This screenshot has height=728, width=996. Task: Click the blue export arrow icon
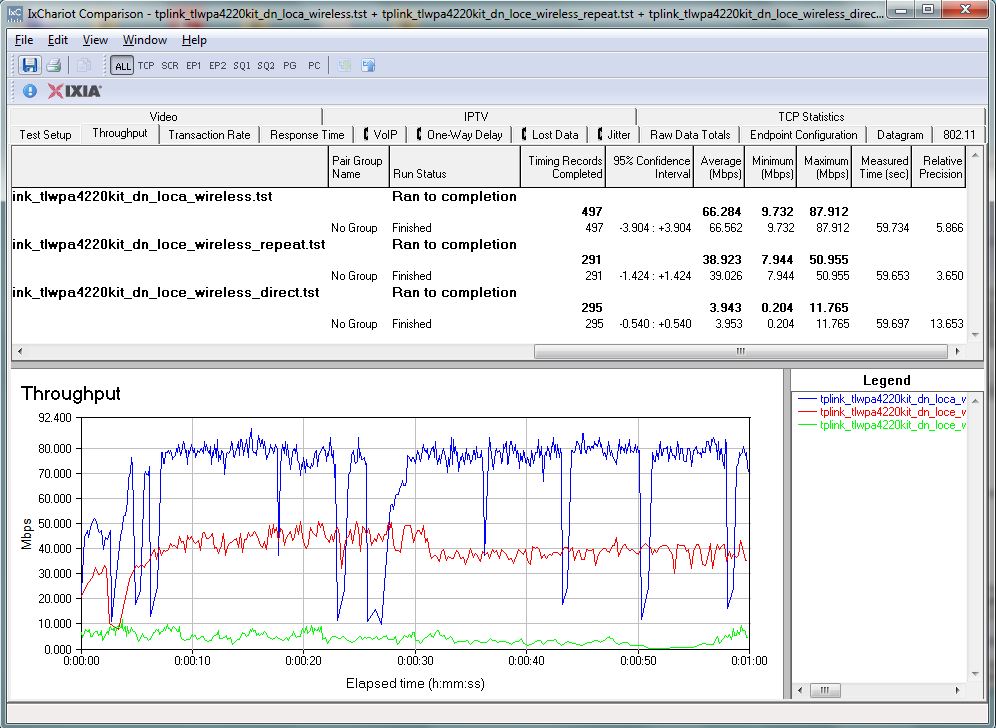coord(368,65)
